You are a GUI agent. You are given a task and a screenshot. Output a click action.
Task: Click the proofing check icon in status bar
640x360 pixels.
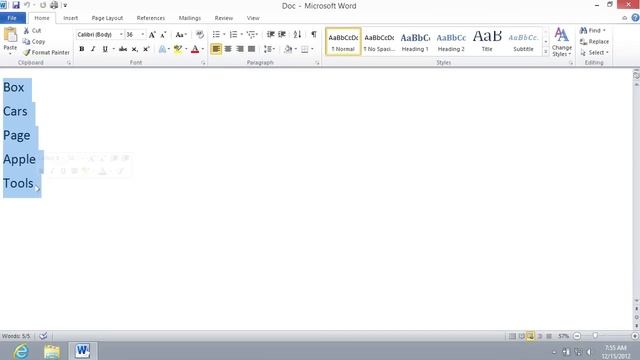coord(43,336)
